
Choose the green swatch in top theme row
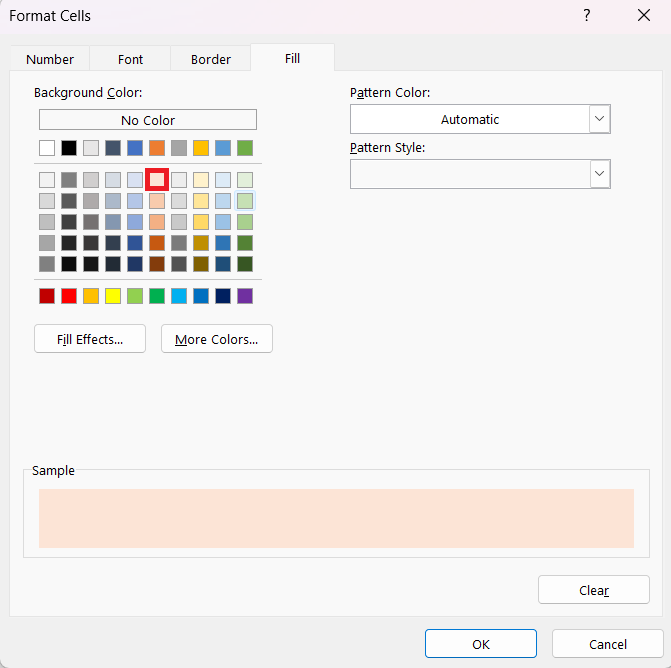point(245,148)
